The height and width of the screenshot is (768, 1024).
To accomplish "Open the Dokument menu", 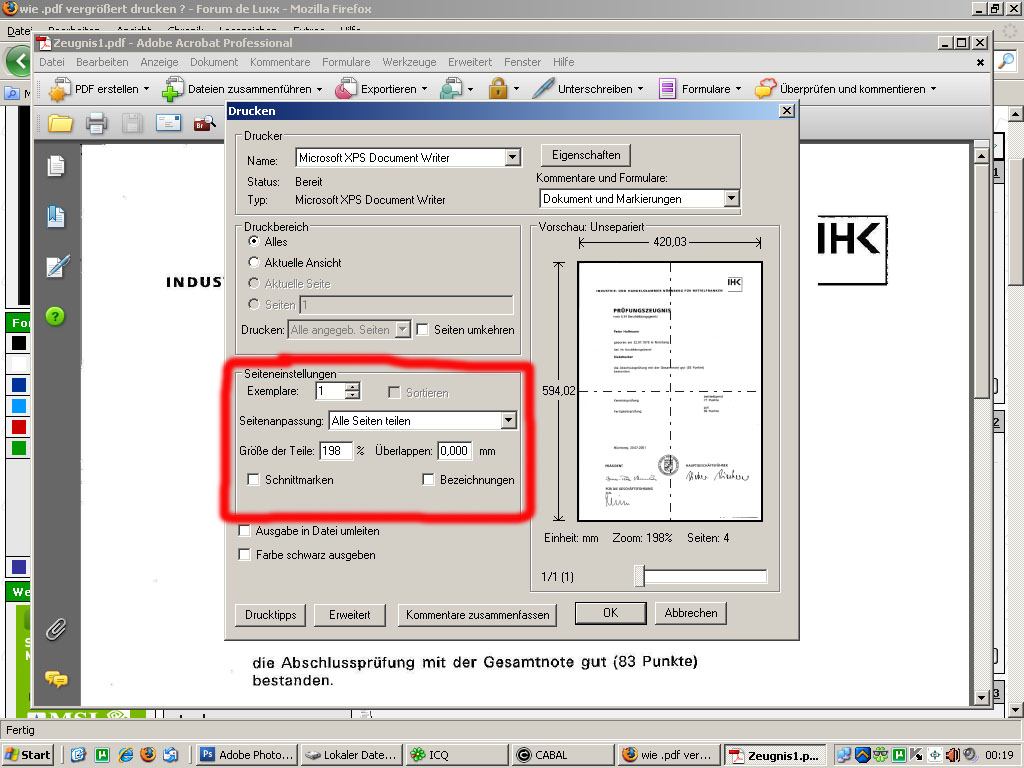I will point(214,62).
